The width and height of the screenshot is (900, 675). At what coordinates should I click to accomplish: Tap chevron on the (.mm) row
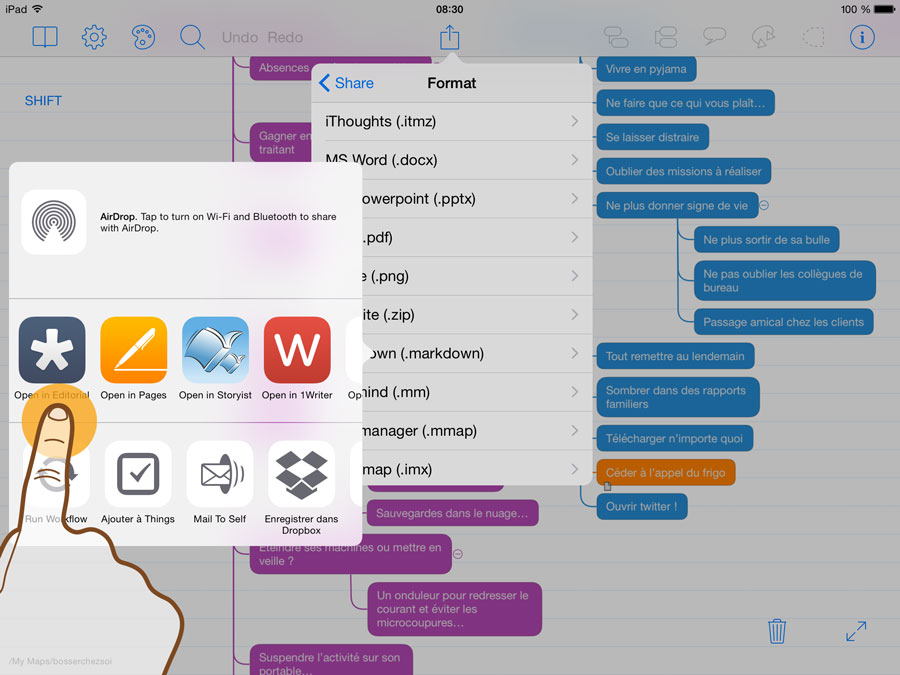575,392
